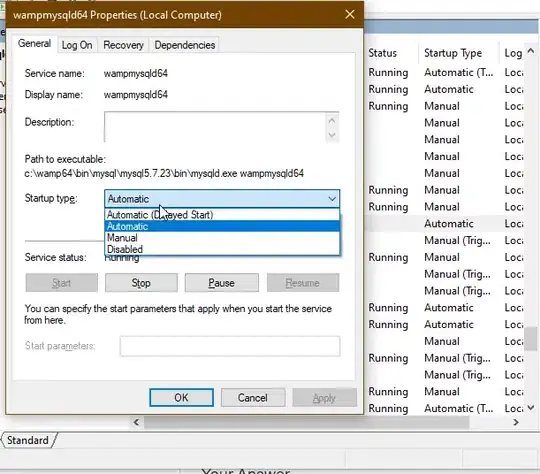540x474 pixels.
Task: Click Cancel in the Properties dialog
Action: 253,398
